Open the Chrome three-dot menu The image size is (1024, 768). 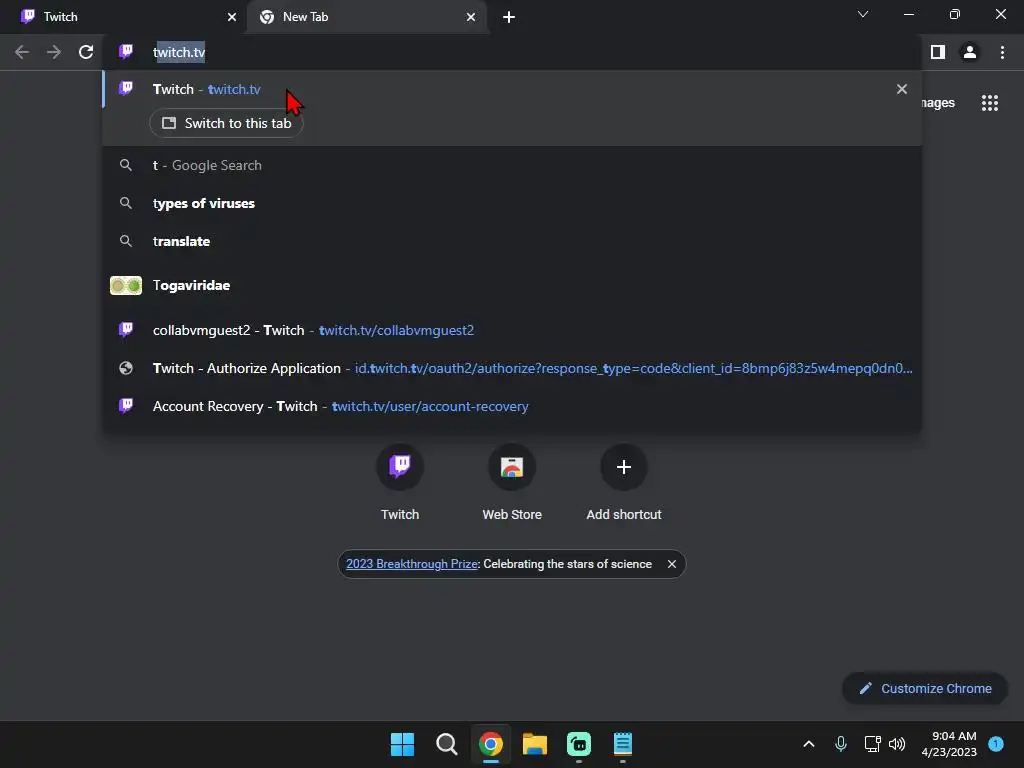click(x=1002, y=52)
